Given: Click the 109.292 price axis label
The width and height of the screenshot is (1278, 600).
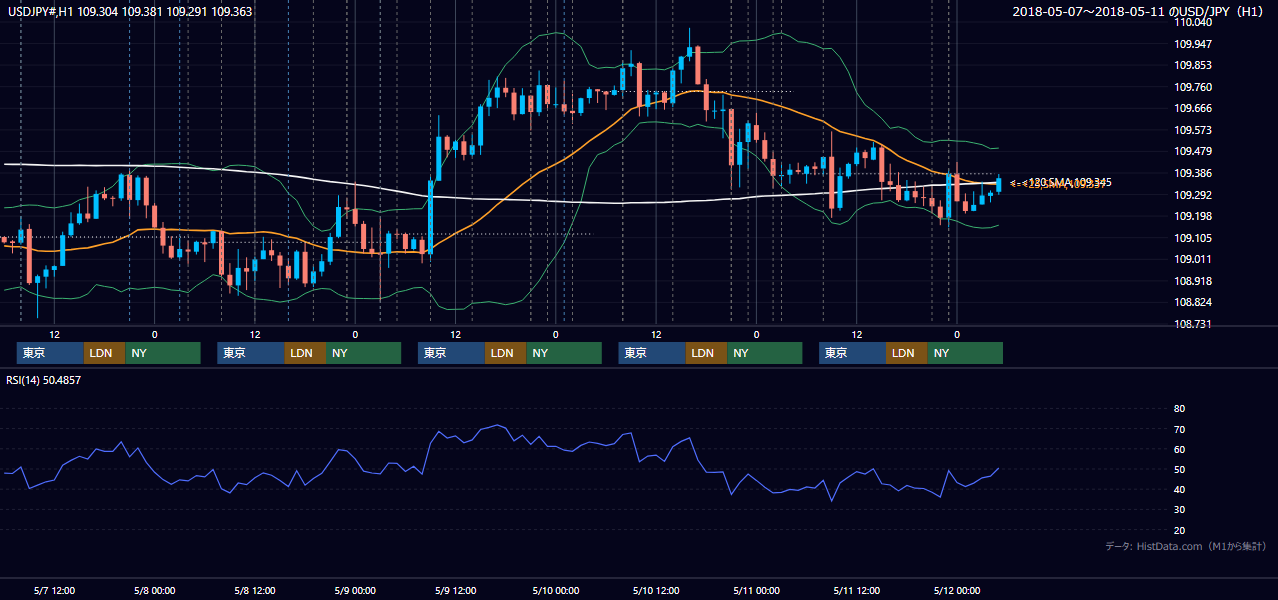Looking at the screenshot, I should (1193, 195).
